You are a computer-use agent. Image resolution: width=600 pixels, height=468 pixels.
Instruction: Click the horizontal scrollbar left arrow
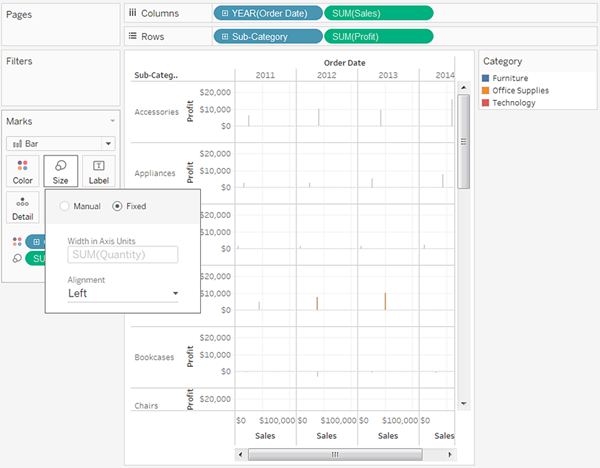point(240,455)
